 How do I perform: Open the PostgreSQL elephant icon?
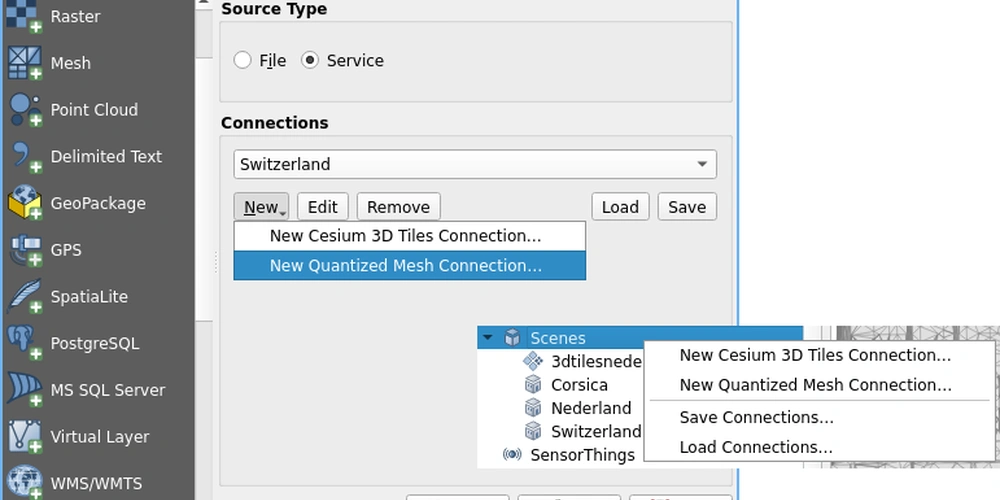point(25,343)
